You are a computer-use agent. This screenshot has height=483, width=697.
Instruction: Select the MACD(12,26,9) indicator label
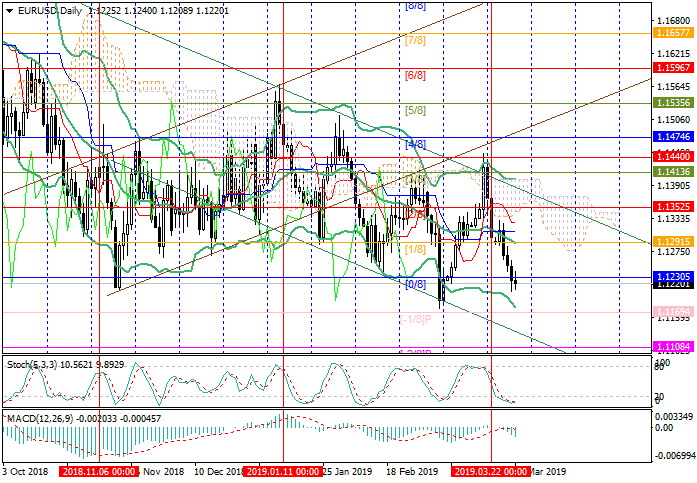[x=46, y=416]
